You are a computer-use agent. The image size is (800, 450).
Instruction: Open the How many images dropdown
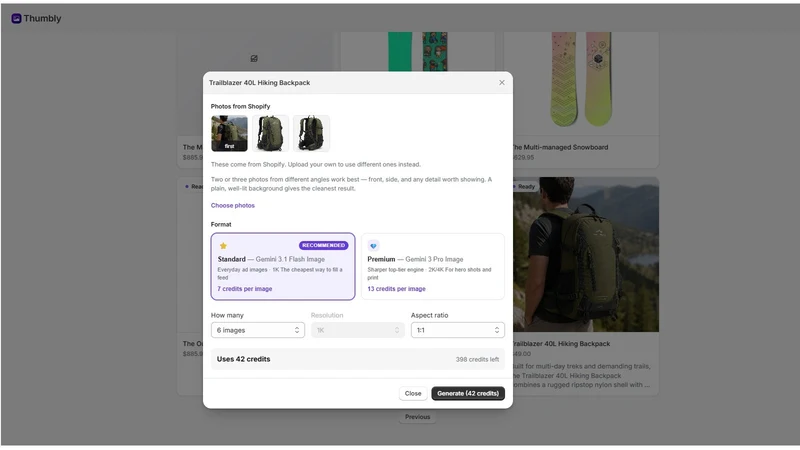point(258,330)
